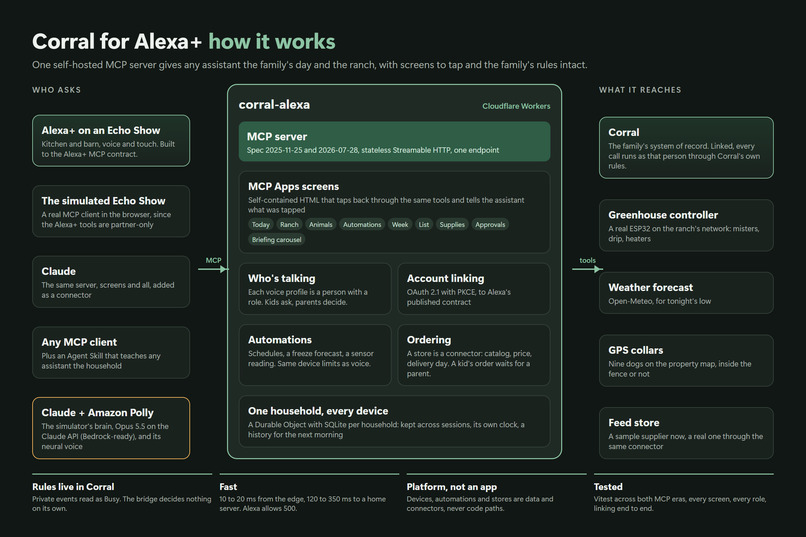Image resolution: width=806 pixels, height=537 pixels.
Task: Click 'One household, every device' card
Action: (394, 421)
